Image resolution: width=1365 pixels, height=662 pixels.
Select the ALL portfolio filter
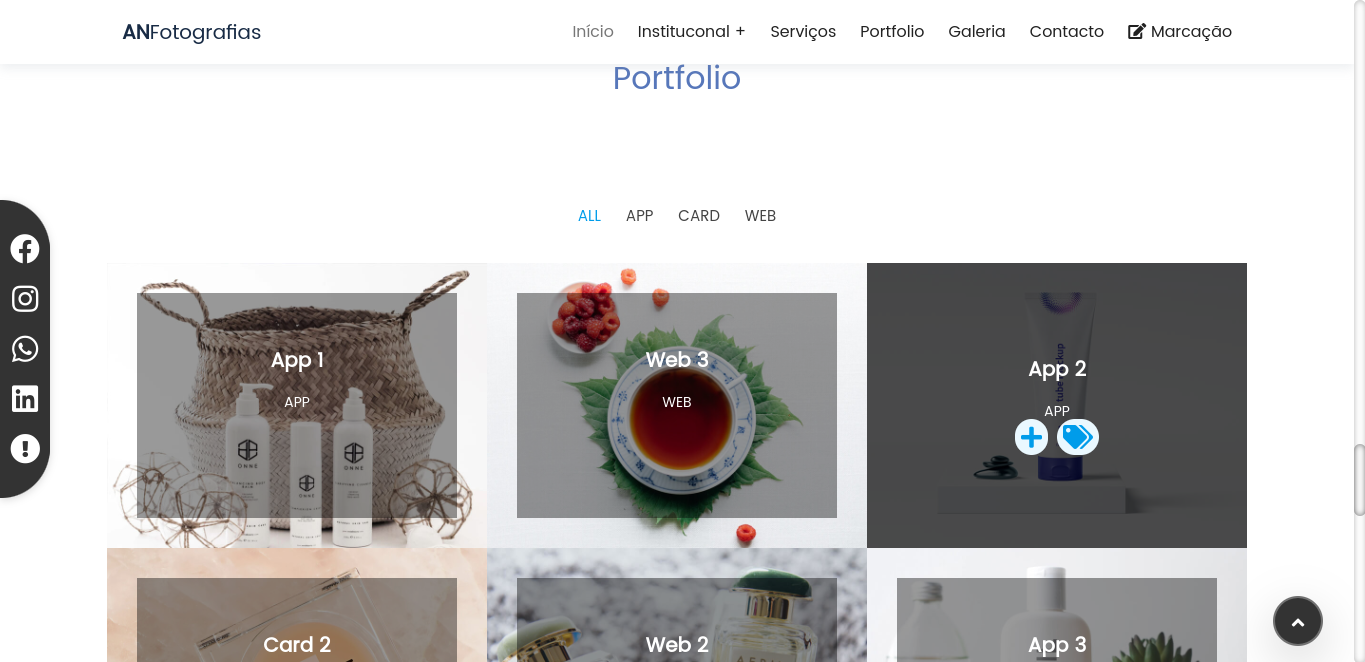click(589, 216)
